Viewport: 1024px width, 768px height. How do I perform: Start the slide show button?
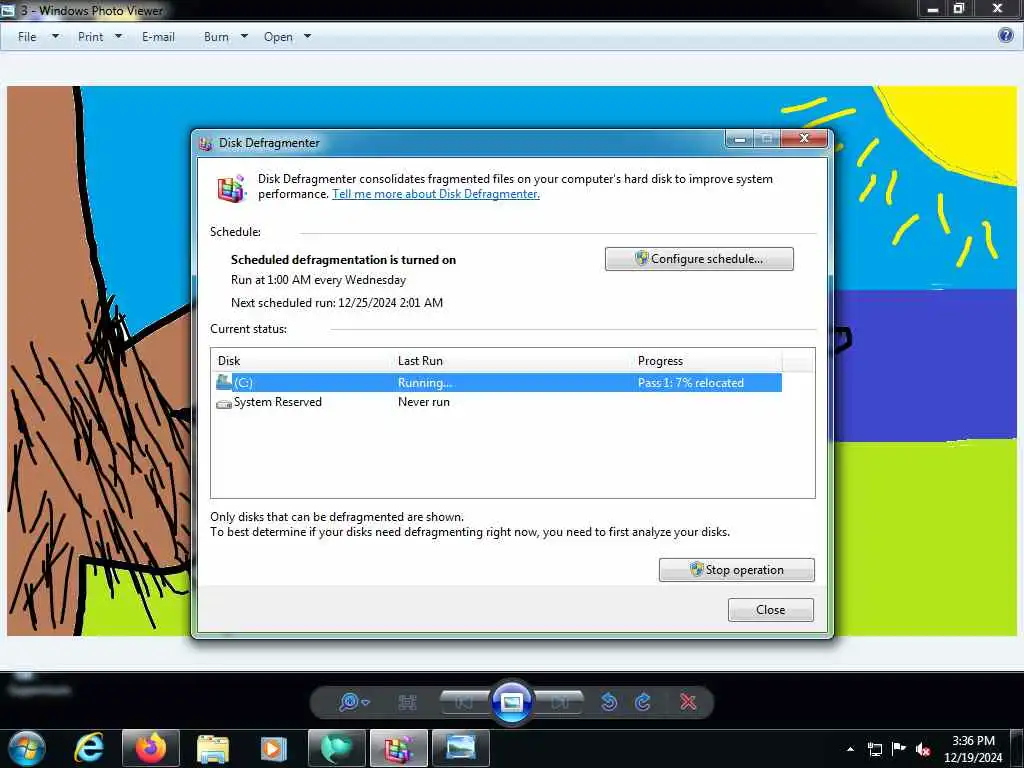(512, 703)
